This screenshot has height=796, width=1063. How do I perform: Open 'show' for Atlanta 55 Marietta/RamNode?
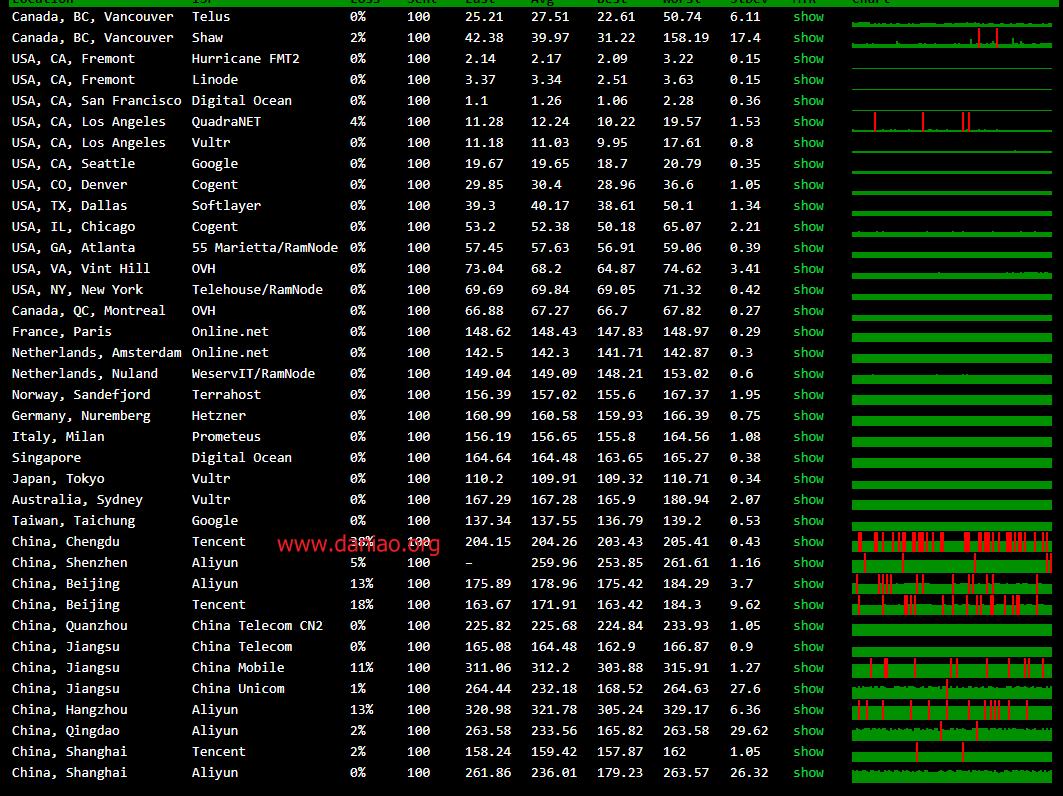tap(808, 248)
